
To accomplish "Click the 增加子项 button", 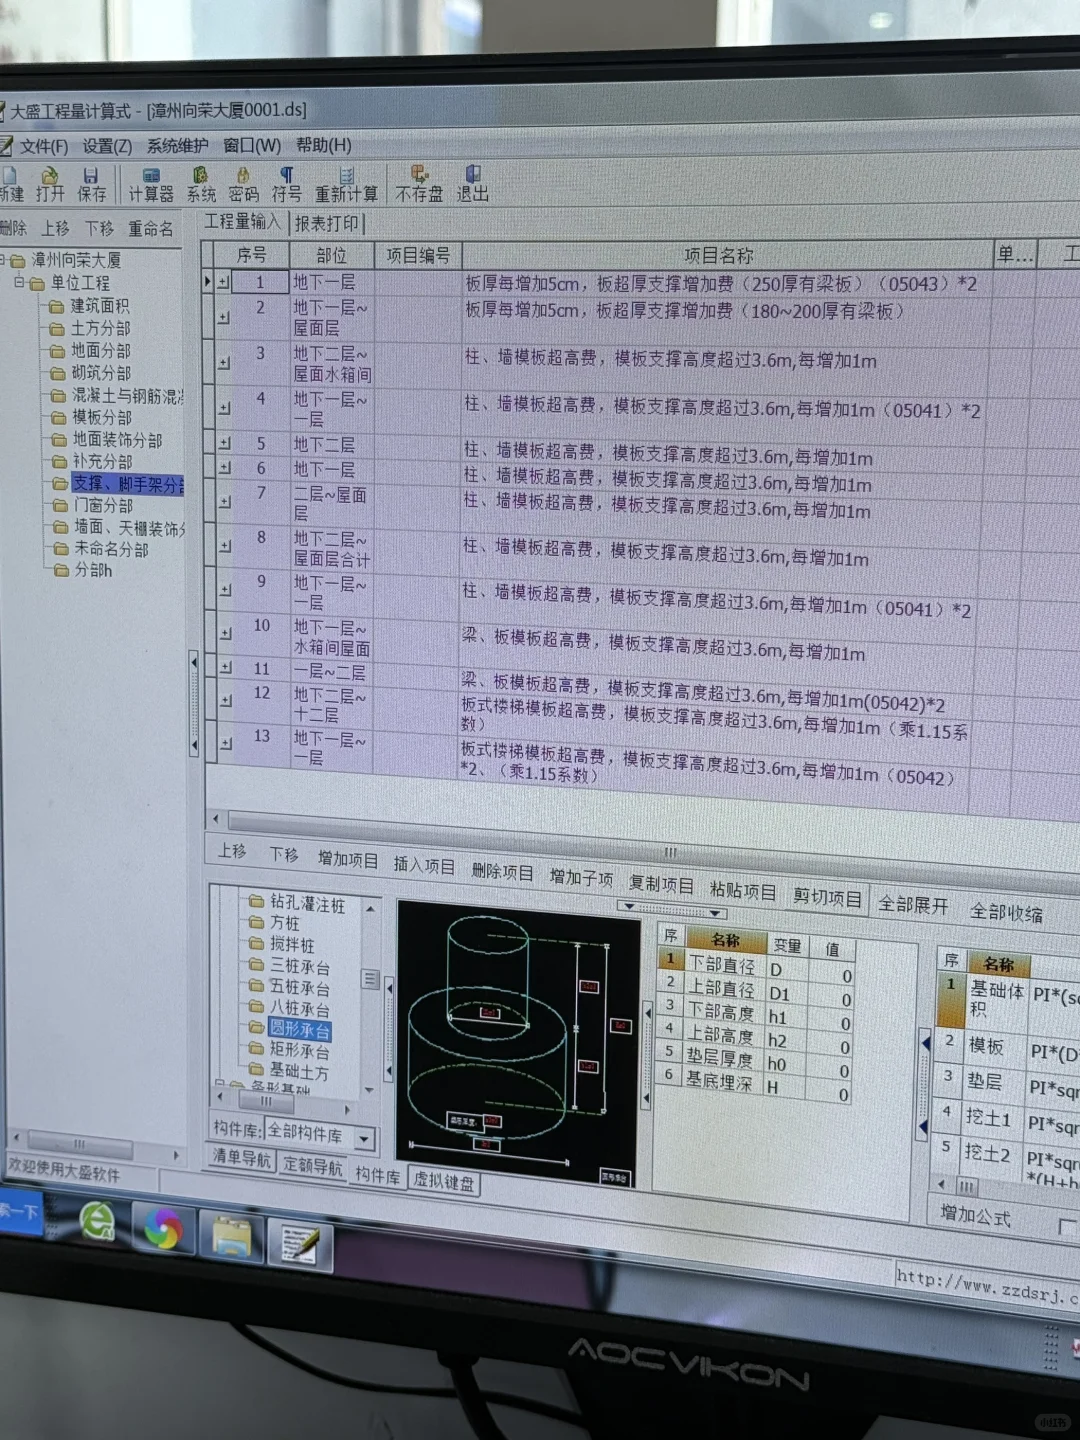I will pos(581,877).
